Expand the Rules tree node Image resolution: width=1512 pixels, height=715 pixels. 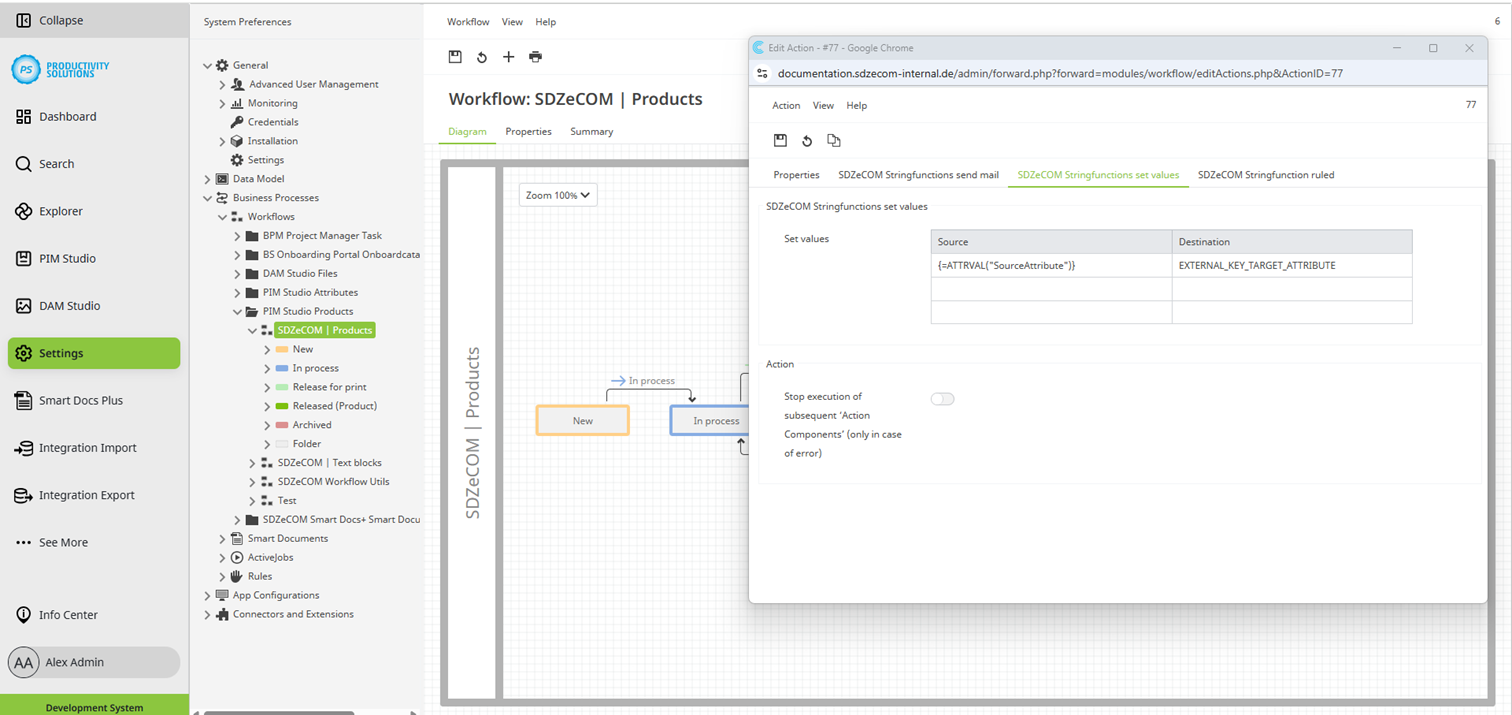(222, 577)
